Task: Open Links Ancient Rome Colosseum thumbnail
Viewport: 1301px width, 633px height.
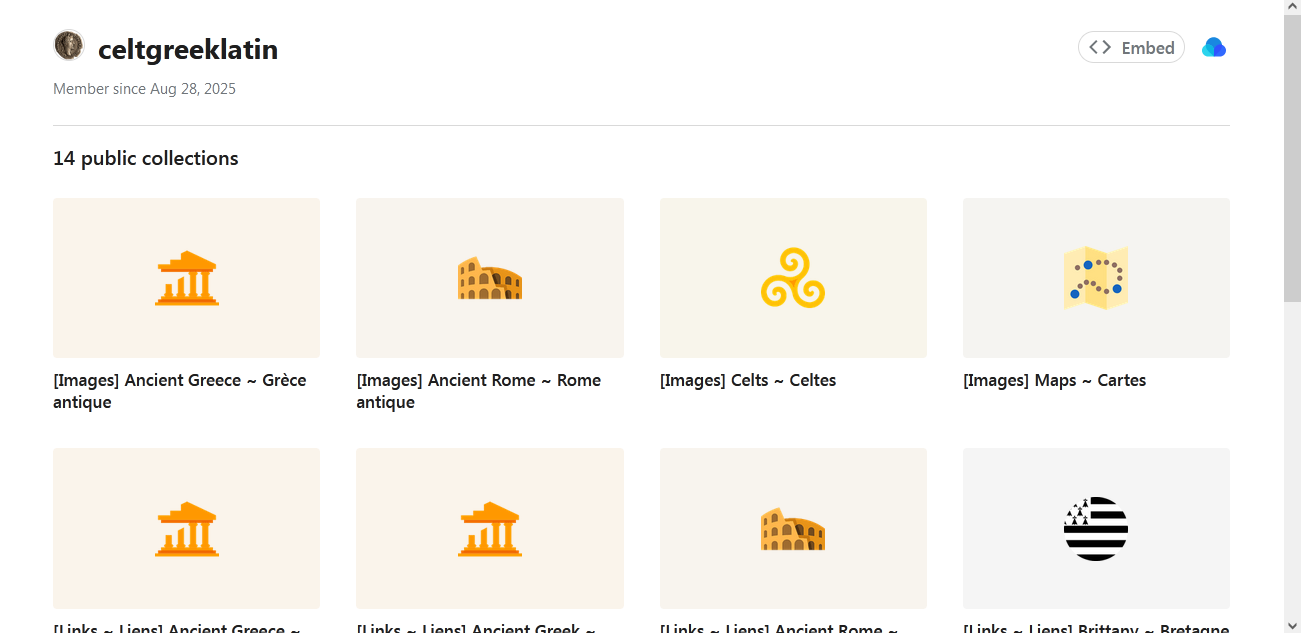Action: pos(793,528)
